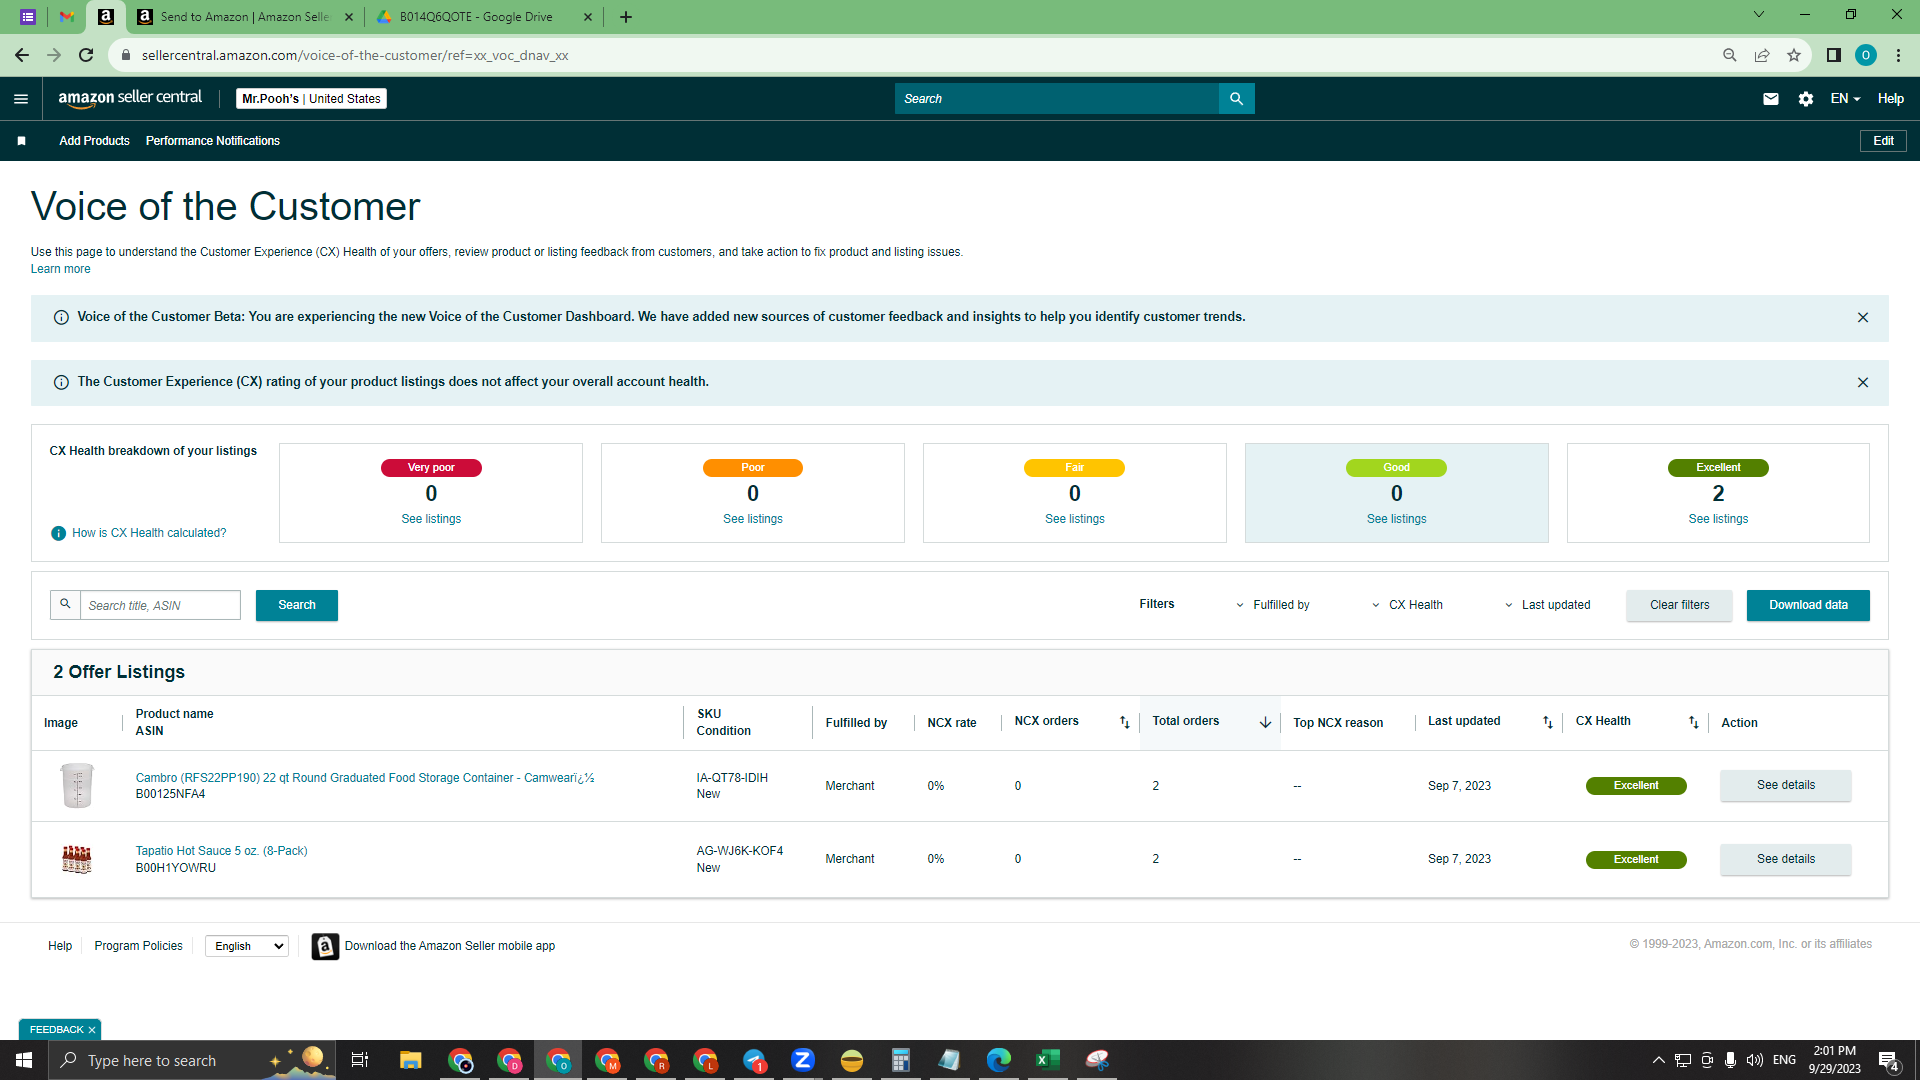Image resolution: width=1920 pixels, height=1080 pixels.
Task: Dismiss the Voice of the Customer Beta banner
Action: pyautogui.click(x=1862, y=318)
